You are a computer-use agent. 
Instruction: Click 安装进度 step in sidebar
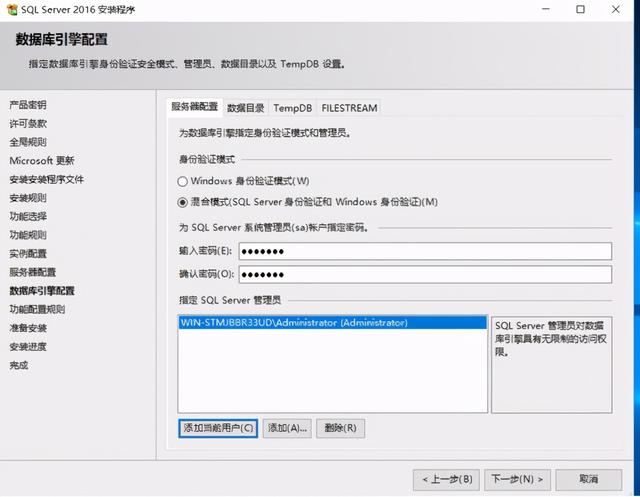pyautogui.click(x=28, y=347)
